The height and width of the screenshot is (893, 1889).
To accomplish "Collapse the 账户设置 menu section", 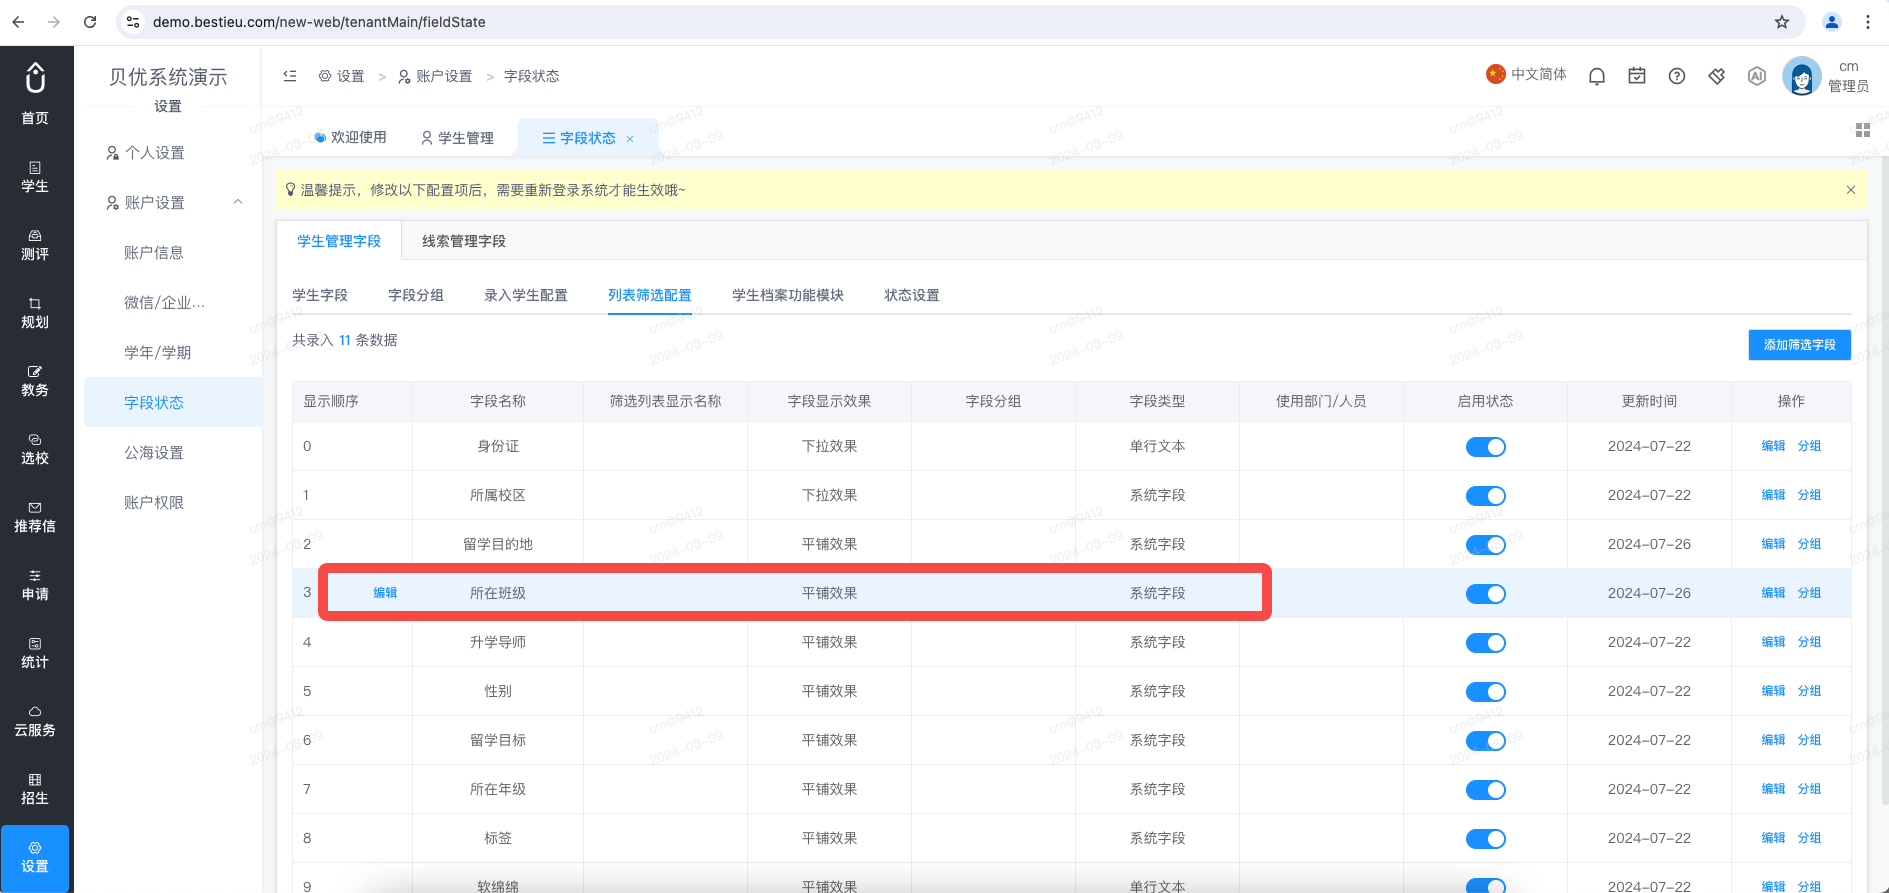I will [x=238, y=202].
